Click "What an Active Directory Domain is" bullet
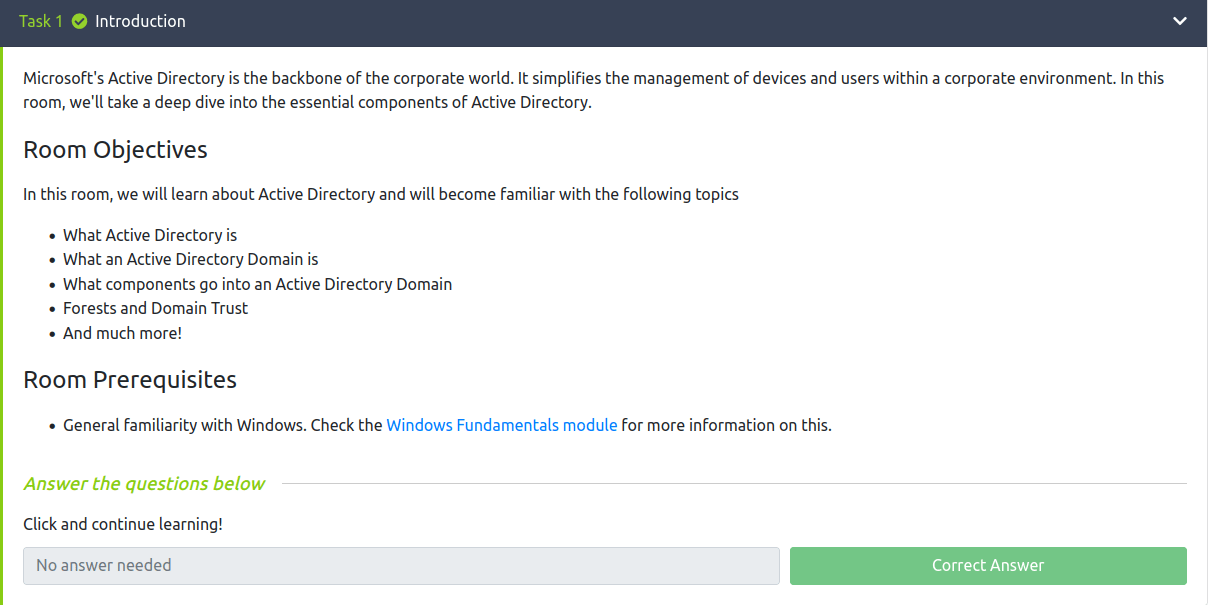The width and height of the screenshot is (1208, 605). coord(190,259)
